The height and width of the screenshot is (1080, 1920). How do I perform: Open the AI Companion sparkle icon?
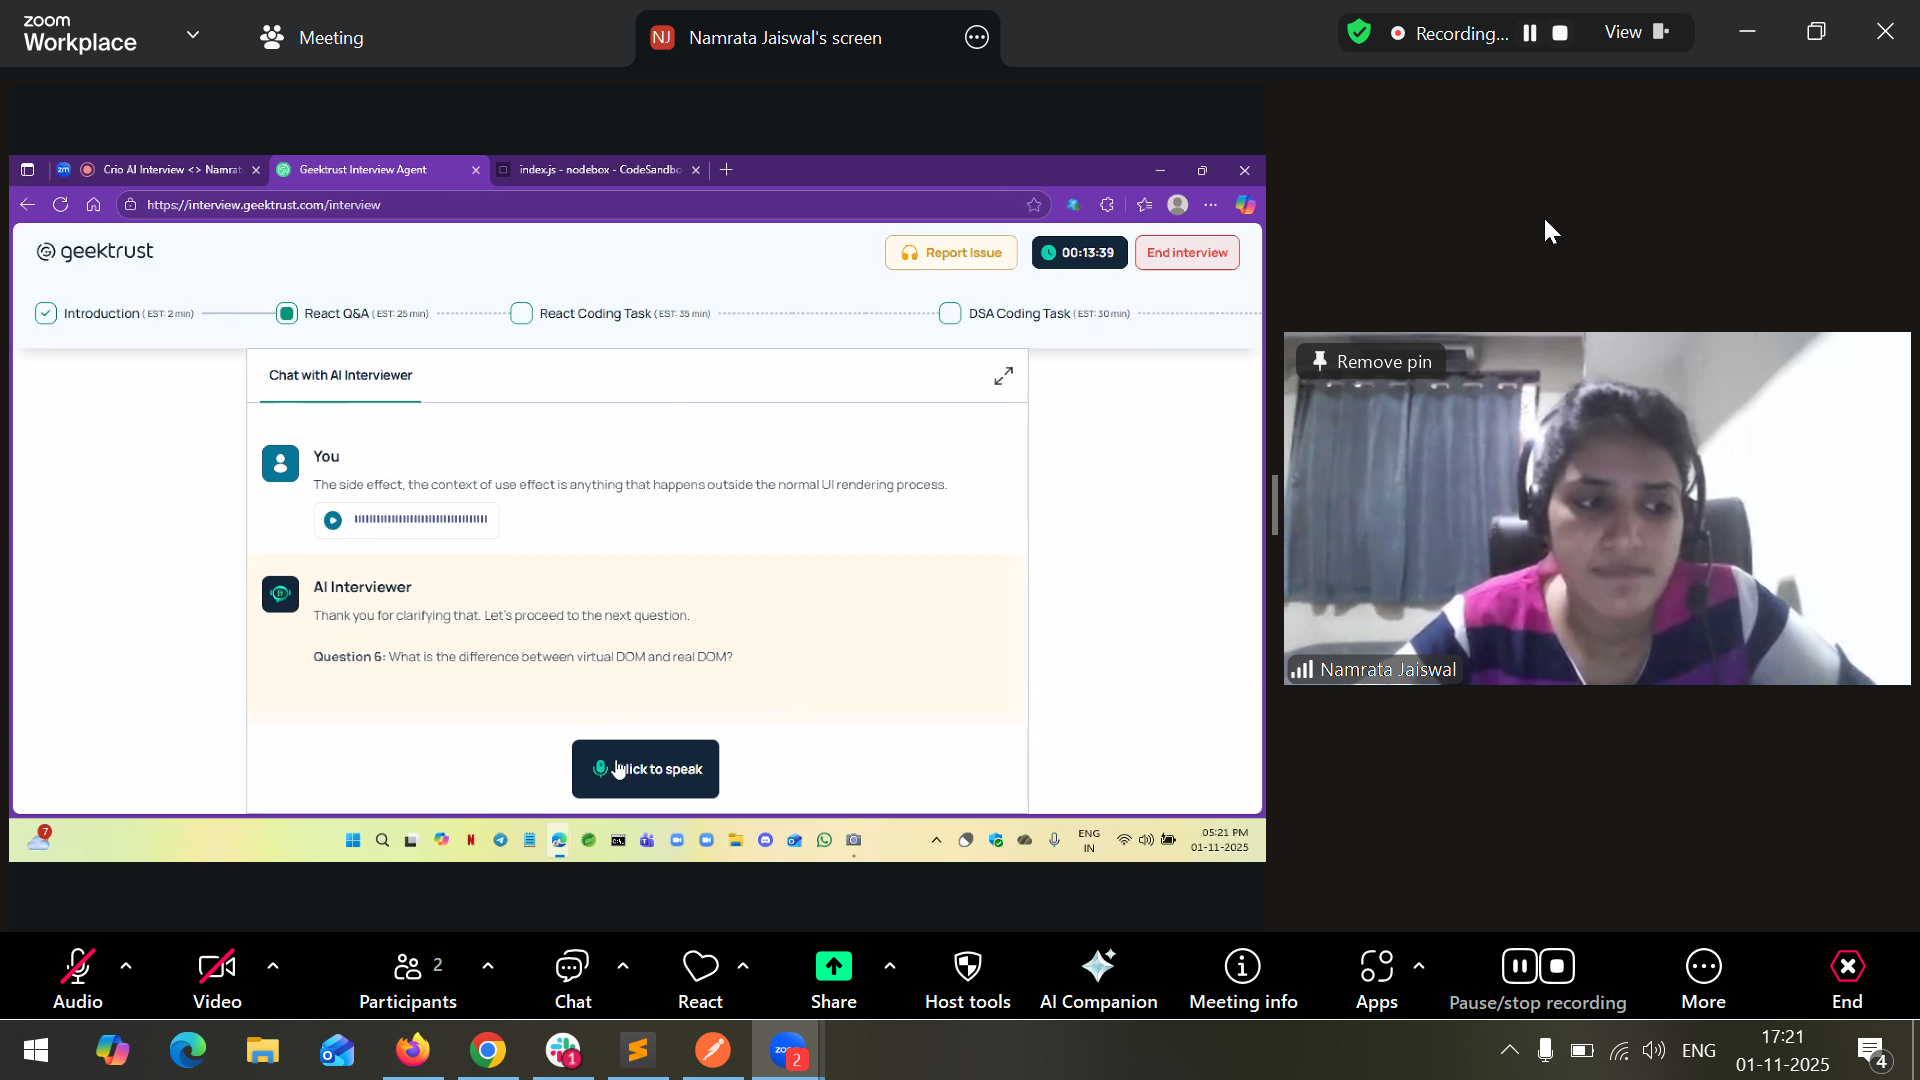[x=1098, y=966]
